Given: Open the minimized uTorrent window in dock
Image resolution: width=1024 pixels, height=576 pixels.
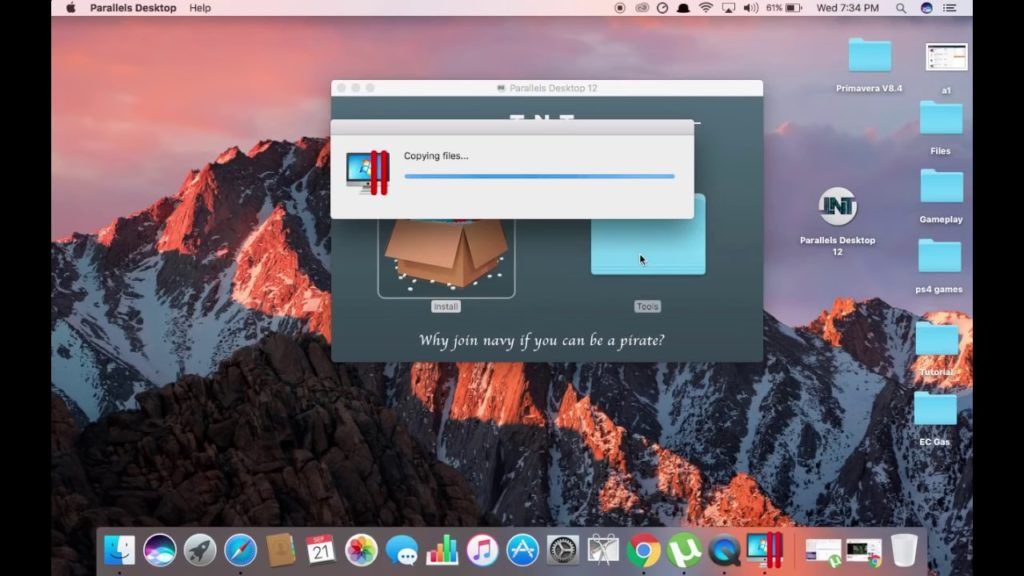Looking at the screenshot, I should 823,552.
